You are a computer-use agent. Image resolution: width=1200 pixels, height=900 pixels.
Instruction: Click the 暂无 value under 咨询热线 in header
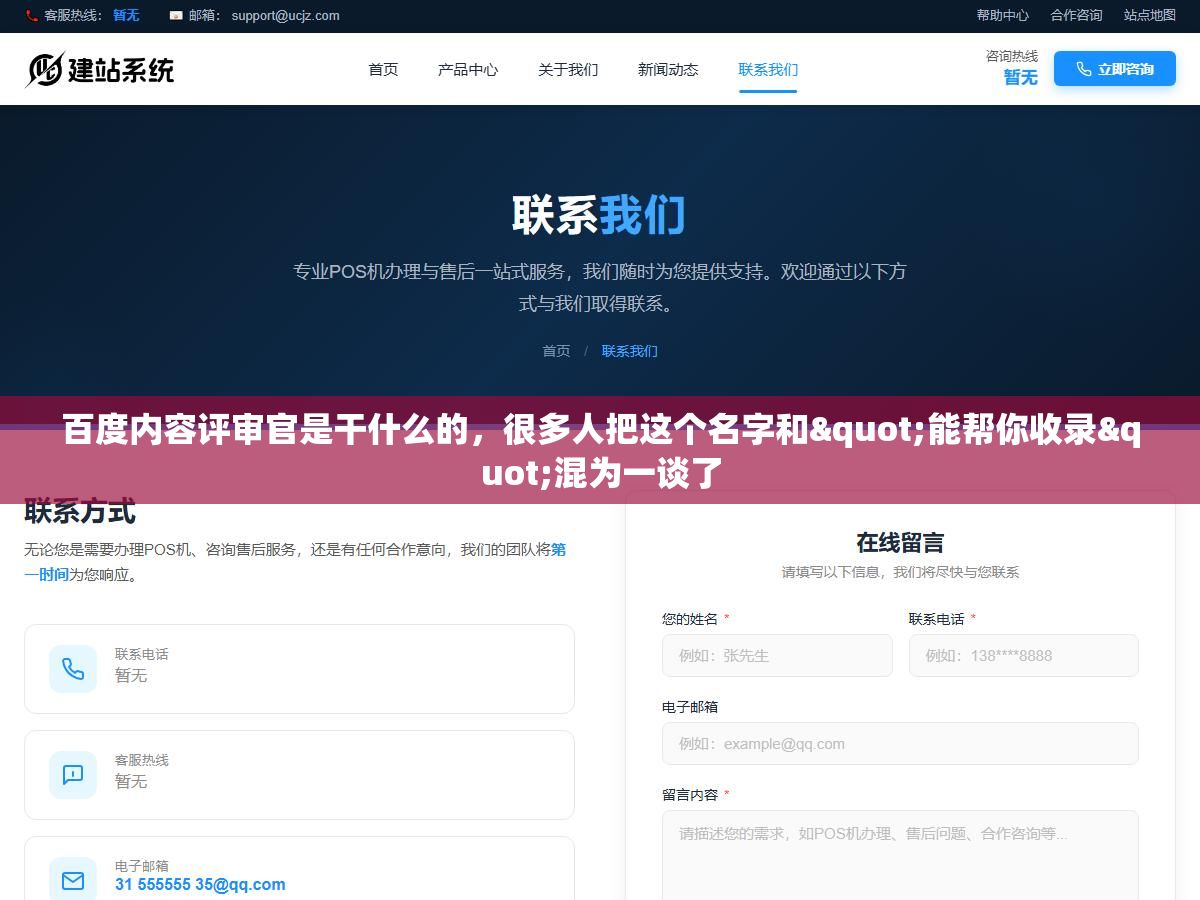tap(1021, 77)
